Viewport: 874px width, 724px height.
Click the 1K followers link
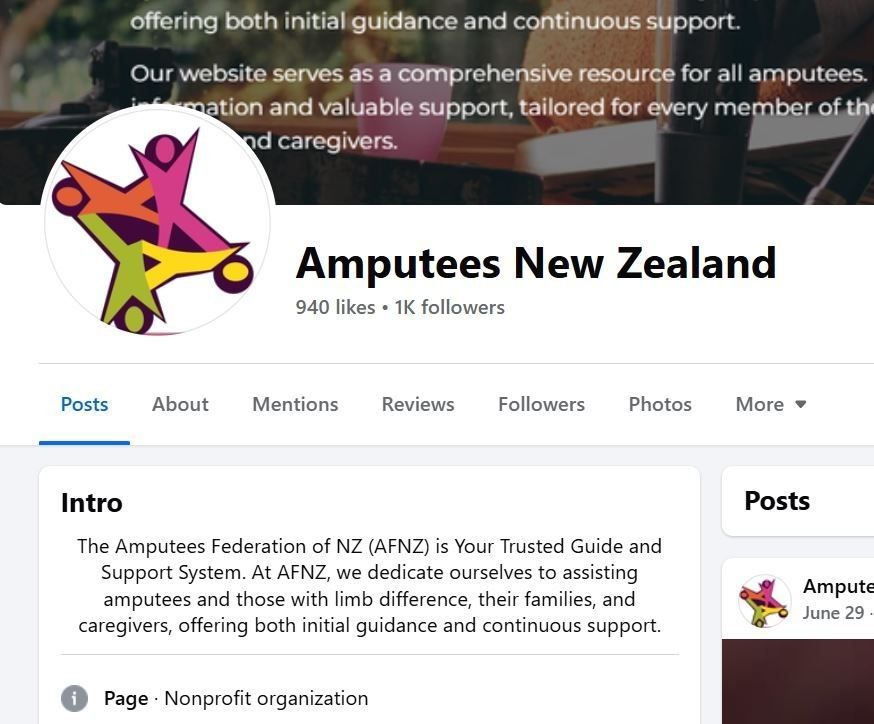pyautogui.click(x=449, y=307)
